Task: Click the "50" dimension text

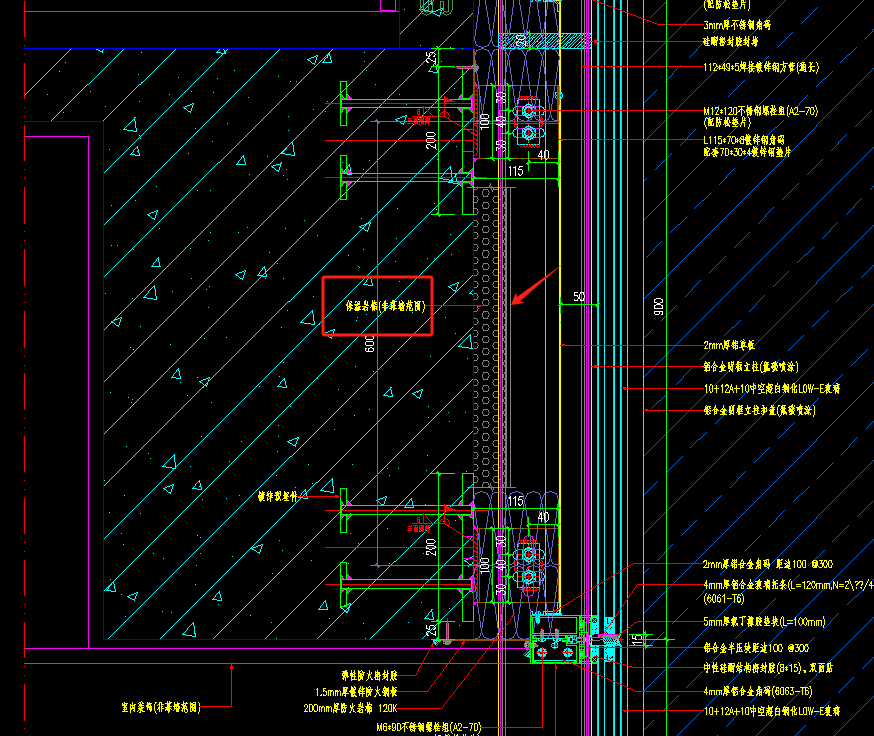Action: pos(578,297)
